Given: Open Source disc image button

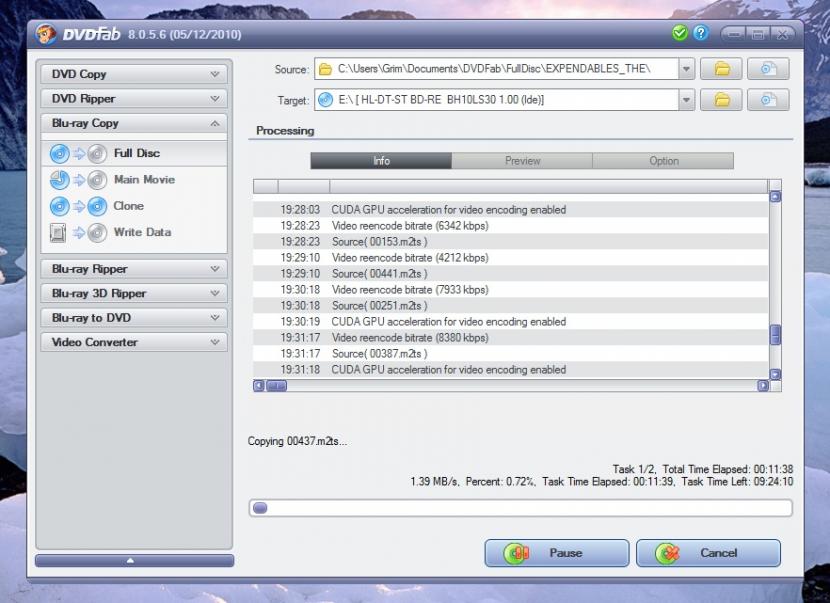Looking at the screenshot, I should [768, 69].
